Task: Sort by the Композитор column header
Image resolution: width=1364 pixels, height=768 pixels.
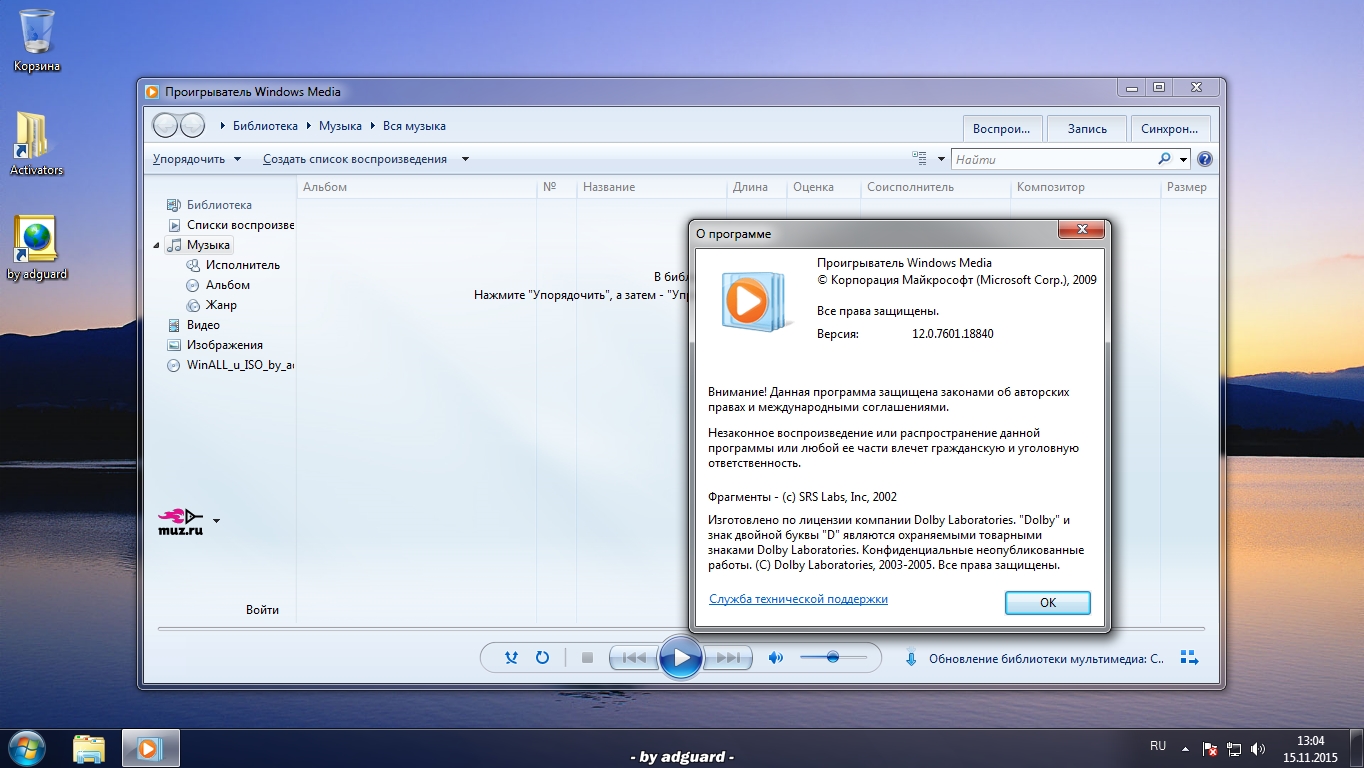Action: click(x=1085, y=187)
